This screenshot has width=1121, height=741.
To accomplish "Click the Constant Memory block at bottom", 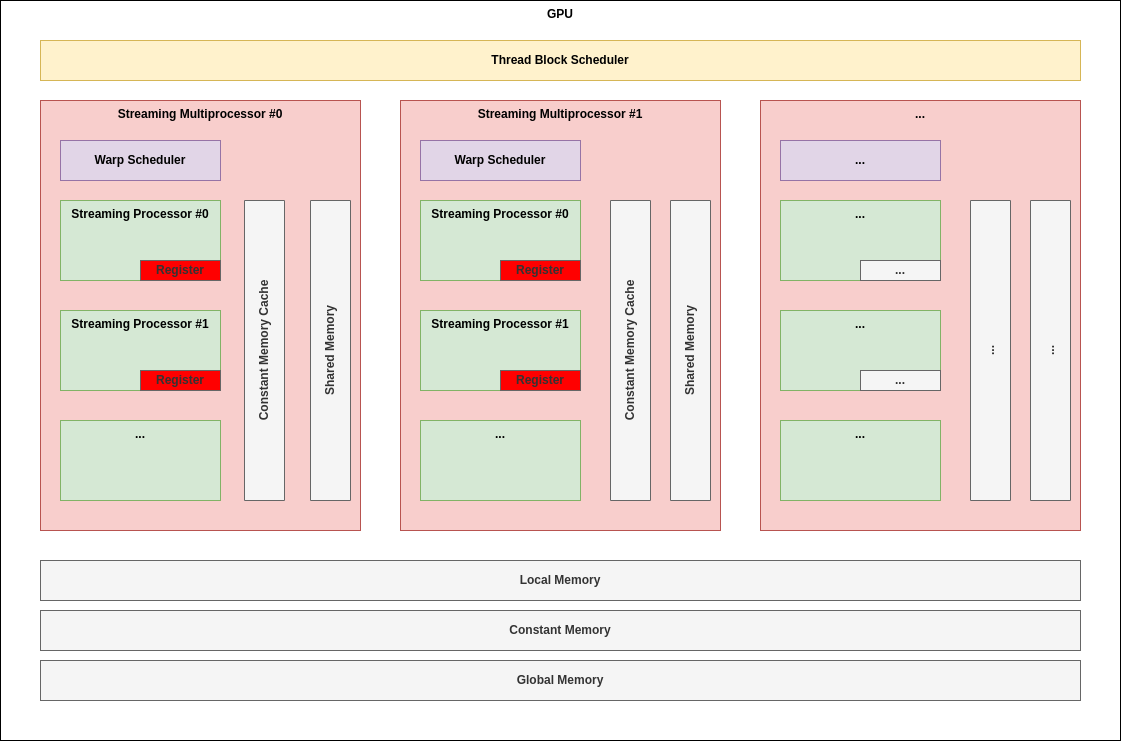I will (560, 630).
